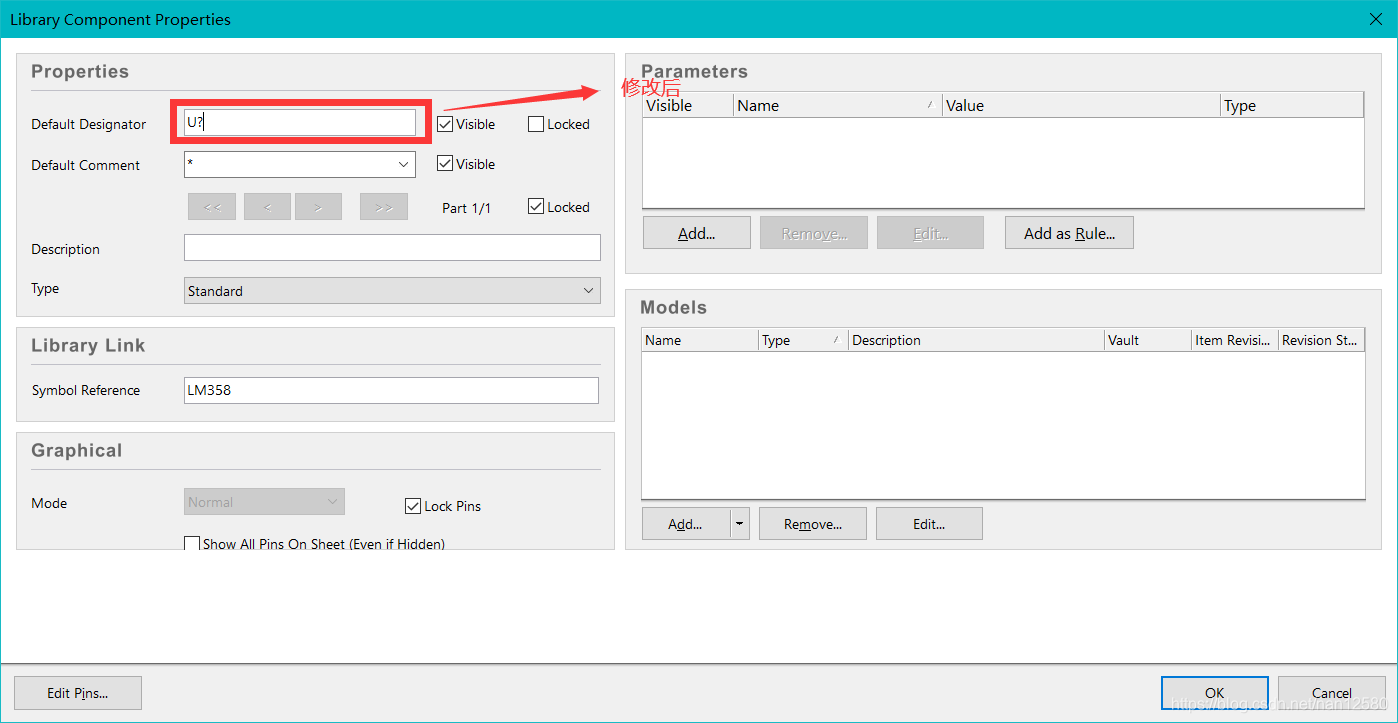
Task: Click Remove... button under Parameters
Action: [814, 233]
